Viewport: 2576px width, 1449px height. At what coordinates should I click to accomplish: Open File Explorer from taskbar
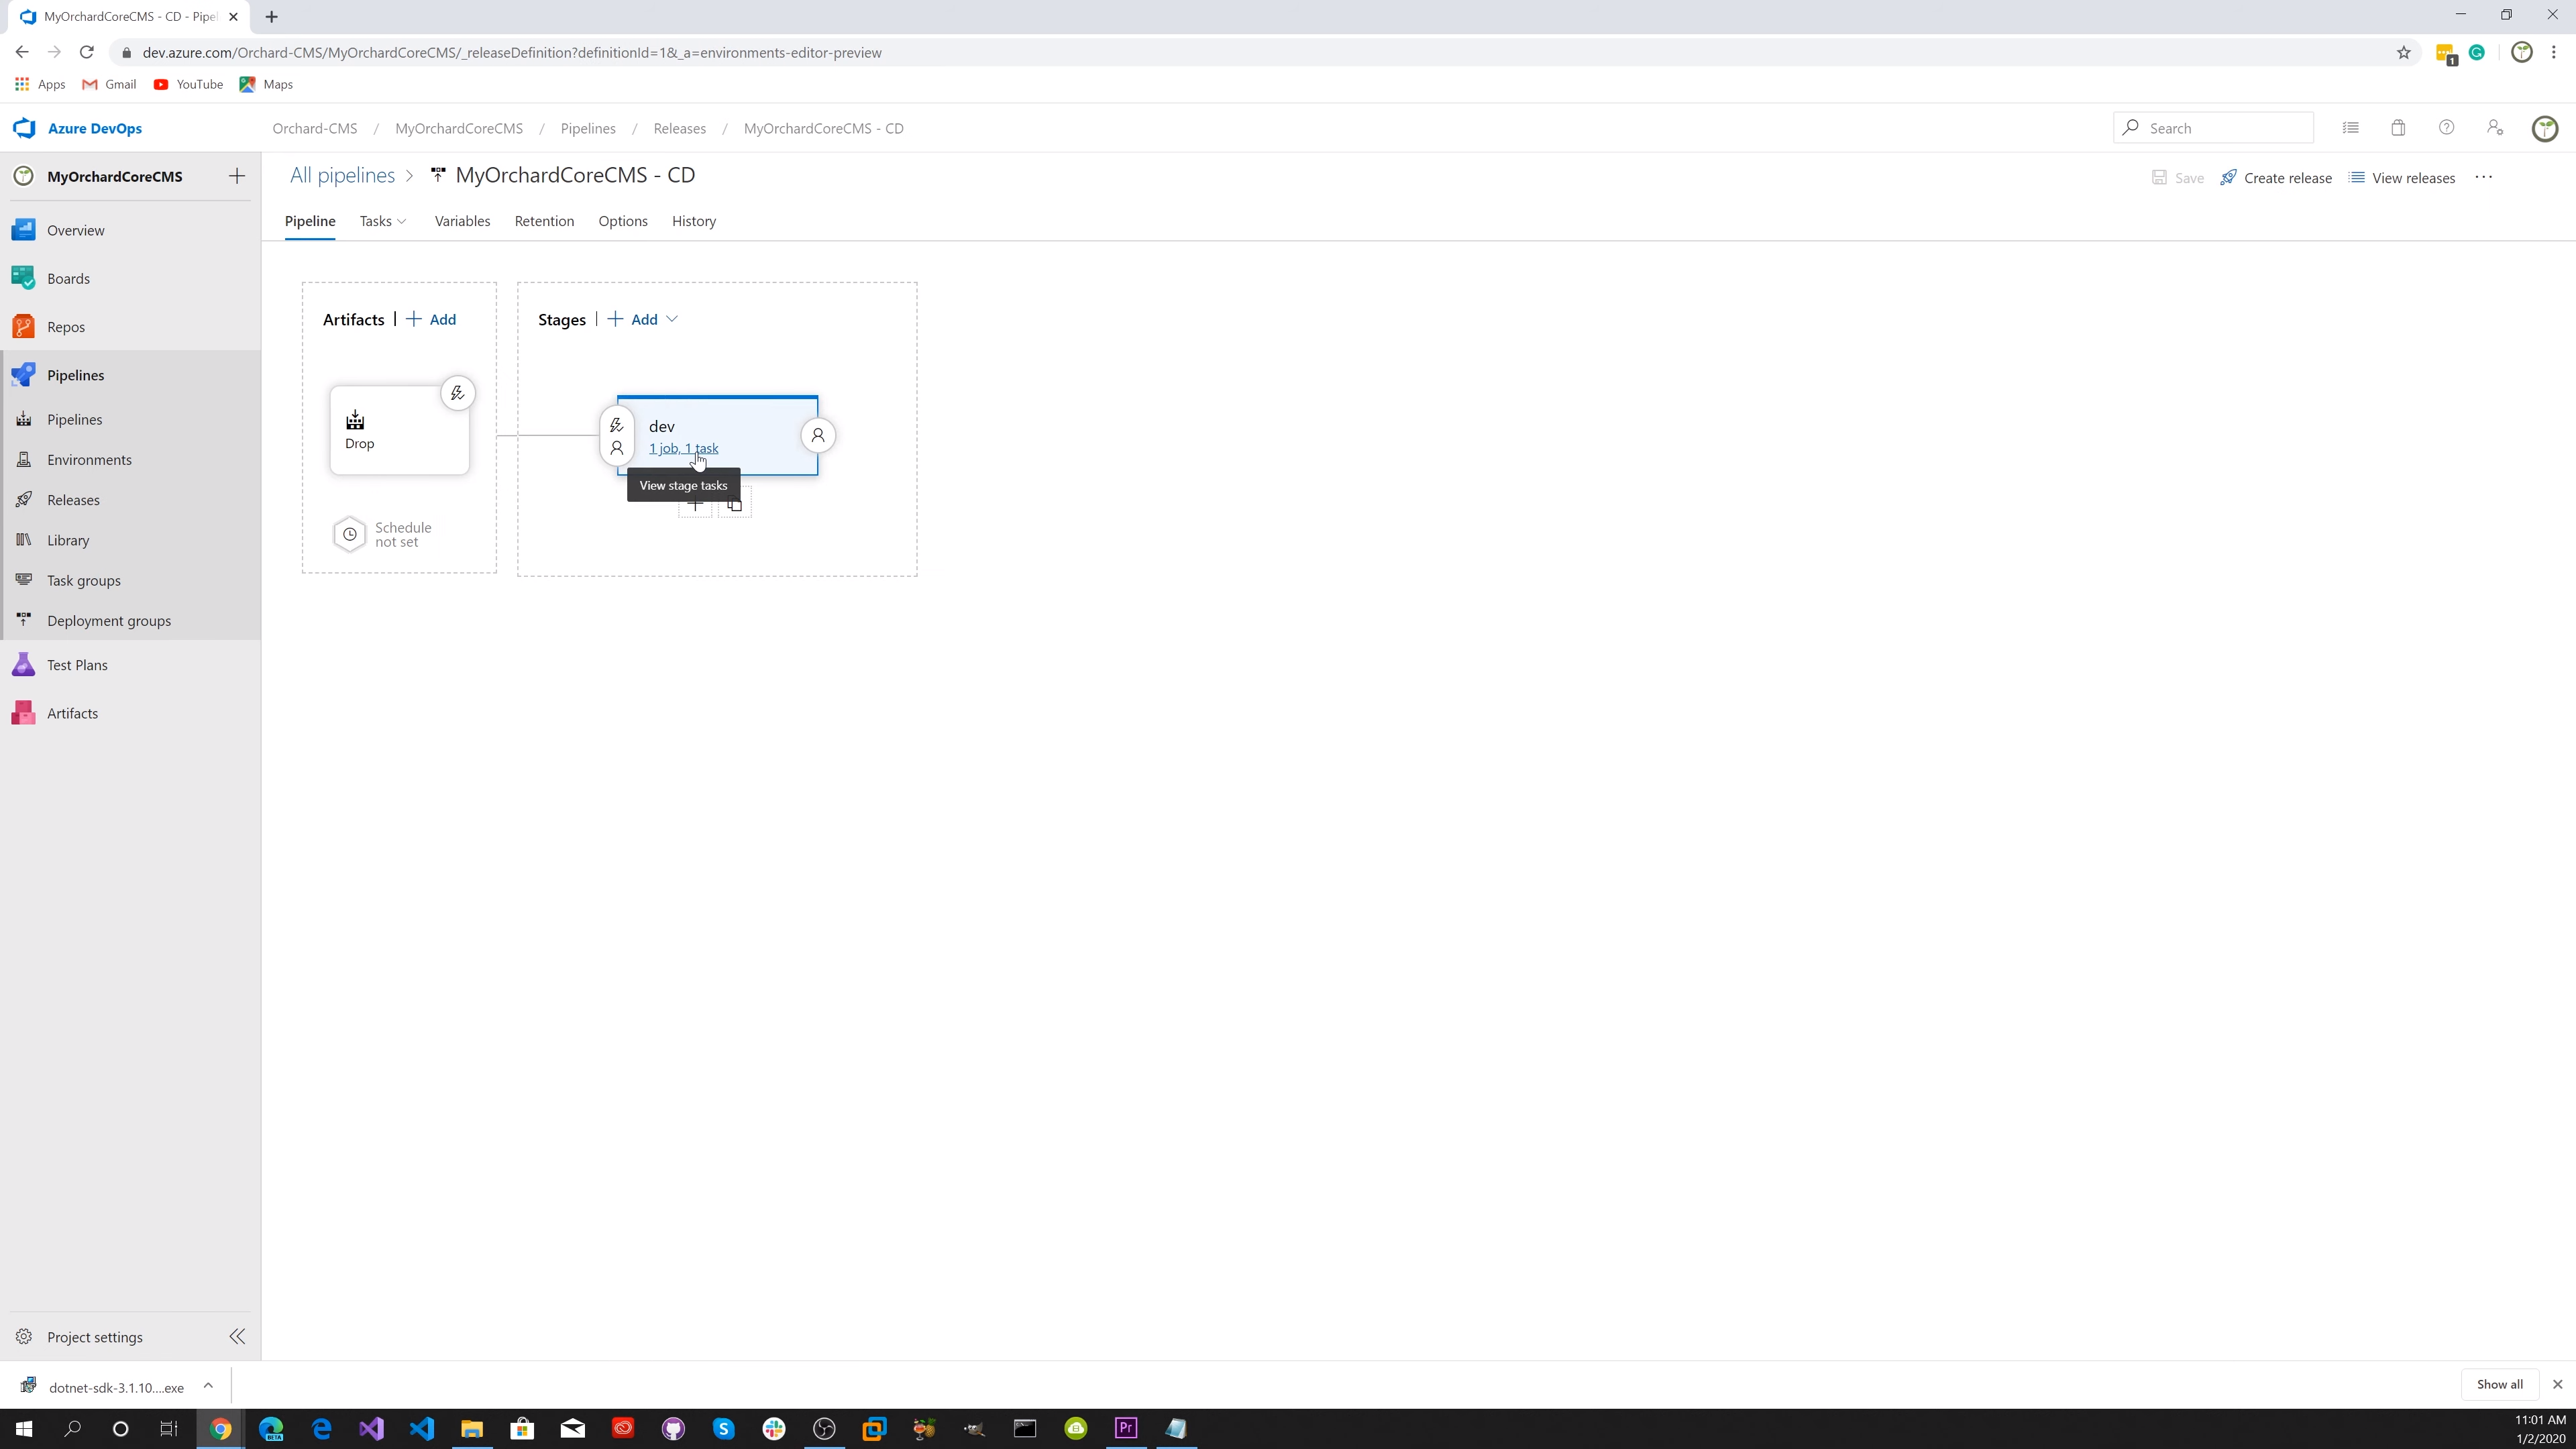pyautogui.click(x=472, y=1428)
